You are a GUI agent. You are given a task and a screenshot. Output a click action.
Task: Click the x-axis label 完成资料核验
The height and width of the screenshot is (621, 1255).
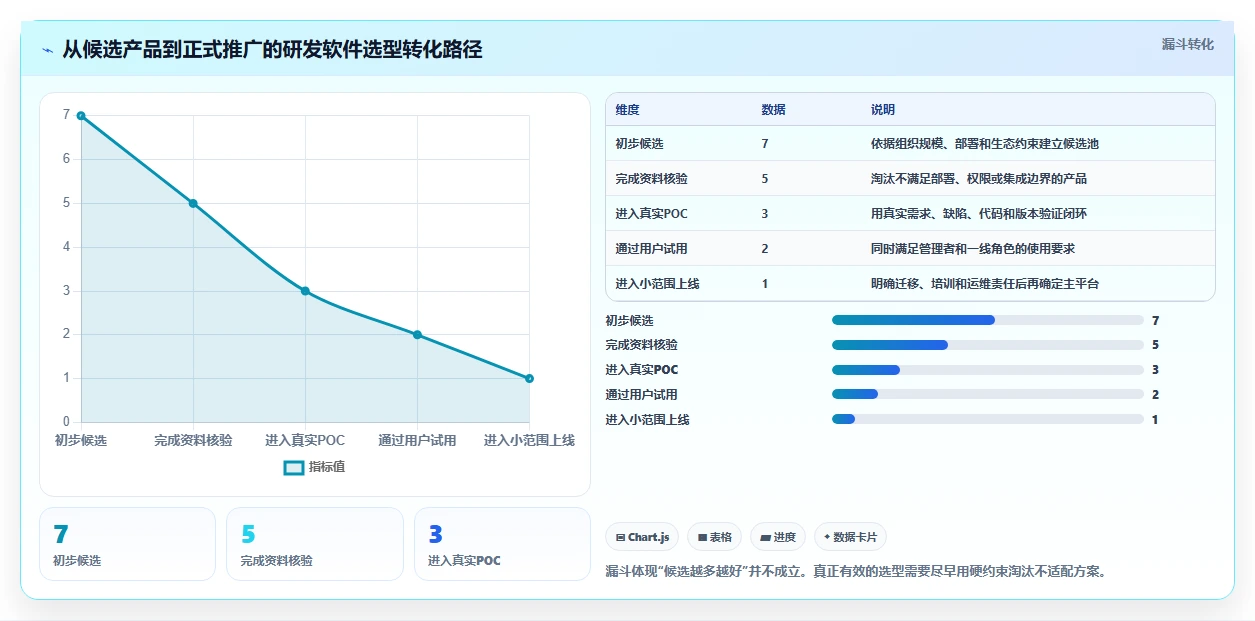193,441
